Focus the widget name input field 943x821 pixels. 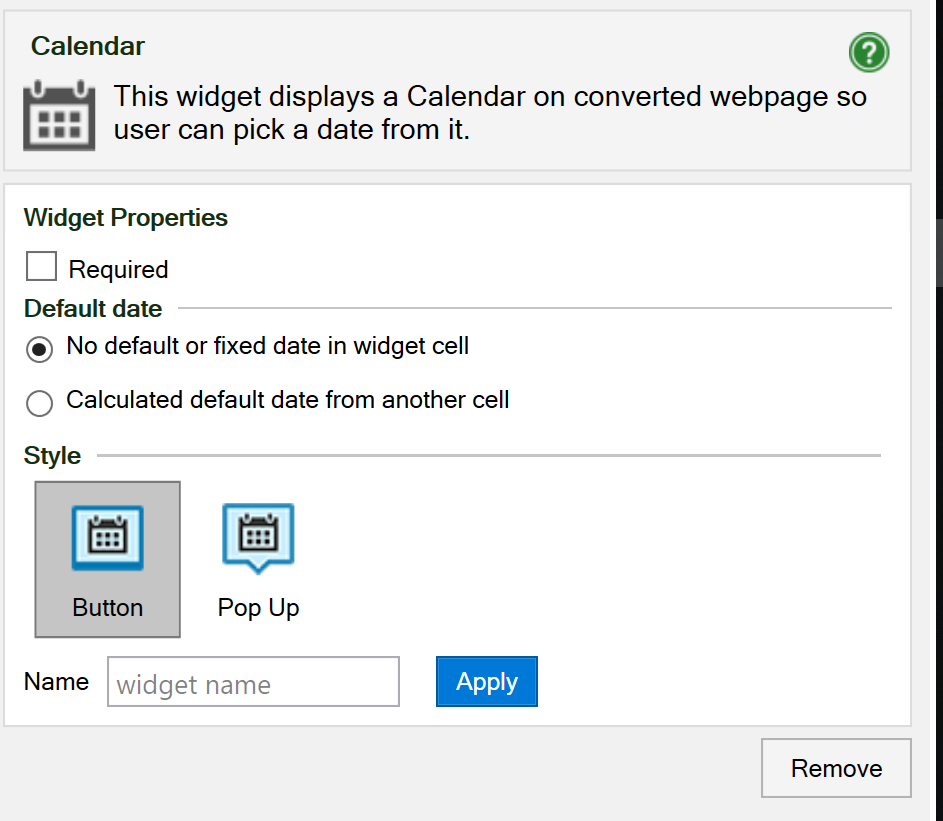click(253, 681)
